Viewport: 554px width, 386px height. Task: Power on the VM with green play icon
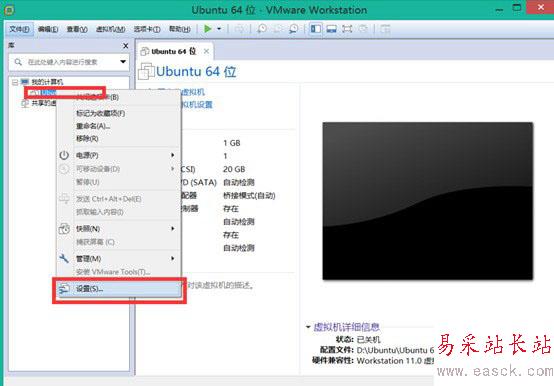(x=208, y=29)
